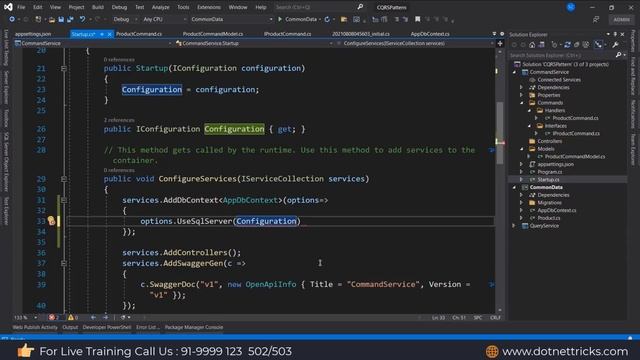The height and width of the screenshot is (360, 640).
Task: Open the Analyze menu
Action: [x=160, y=7]
